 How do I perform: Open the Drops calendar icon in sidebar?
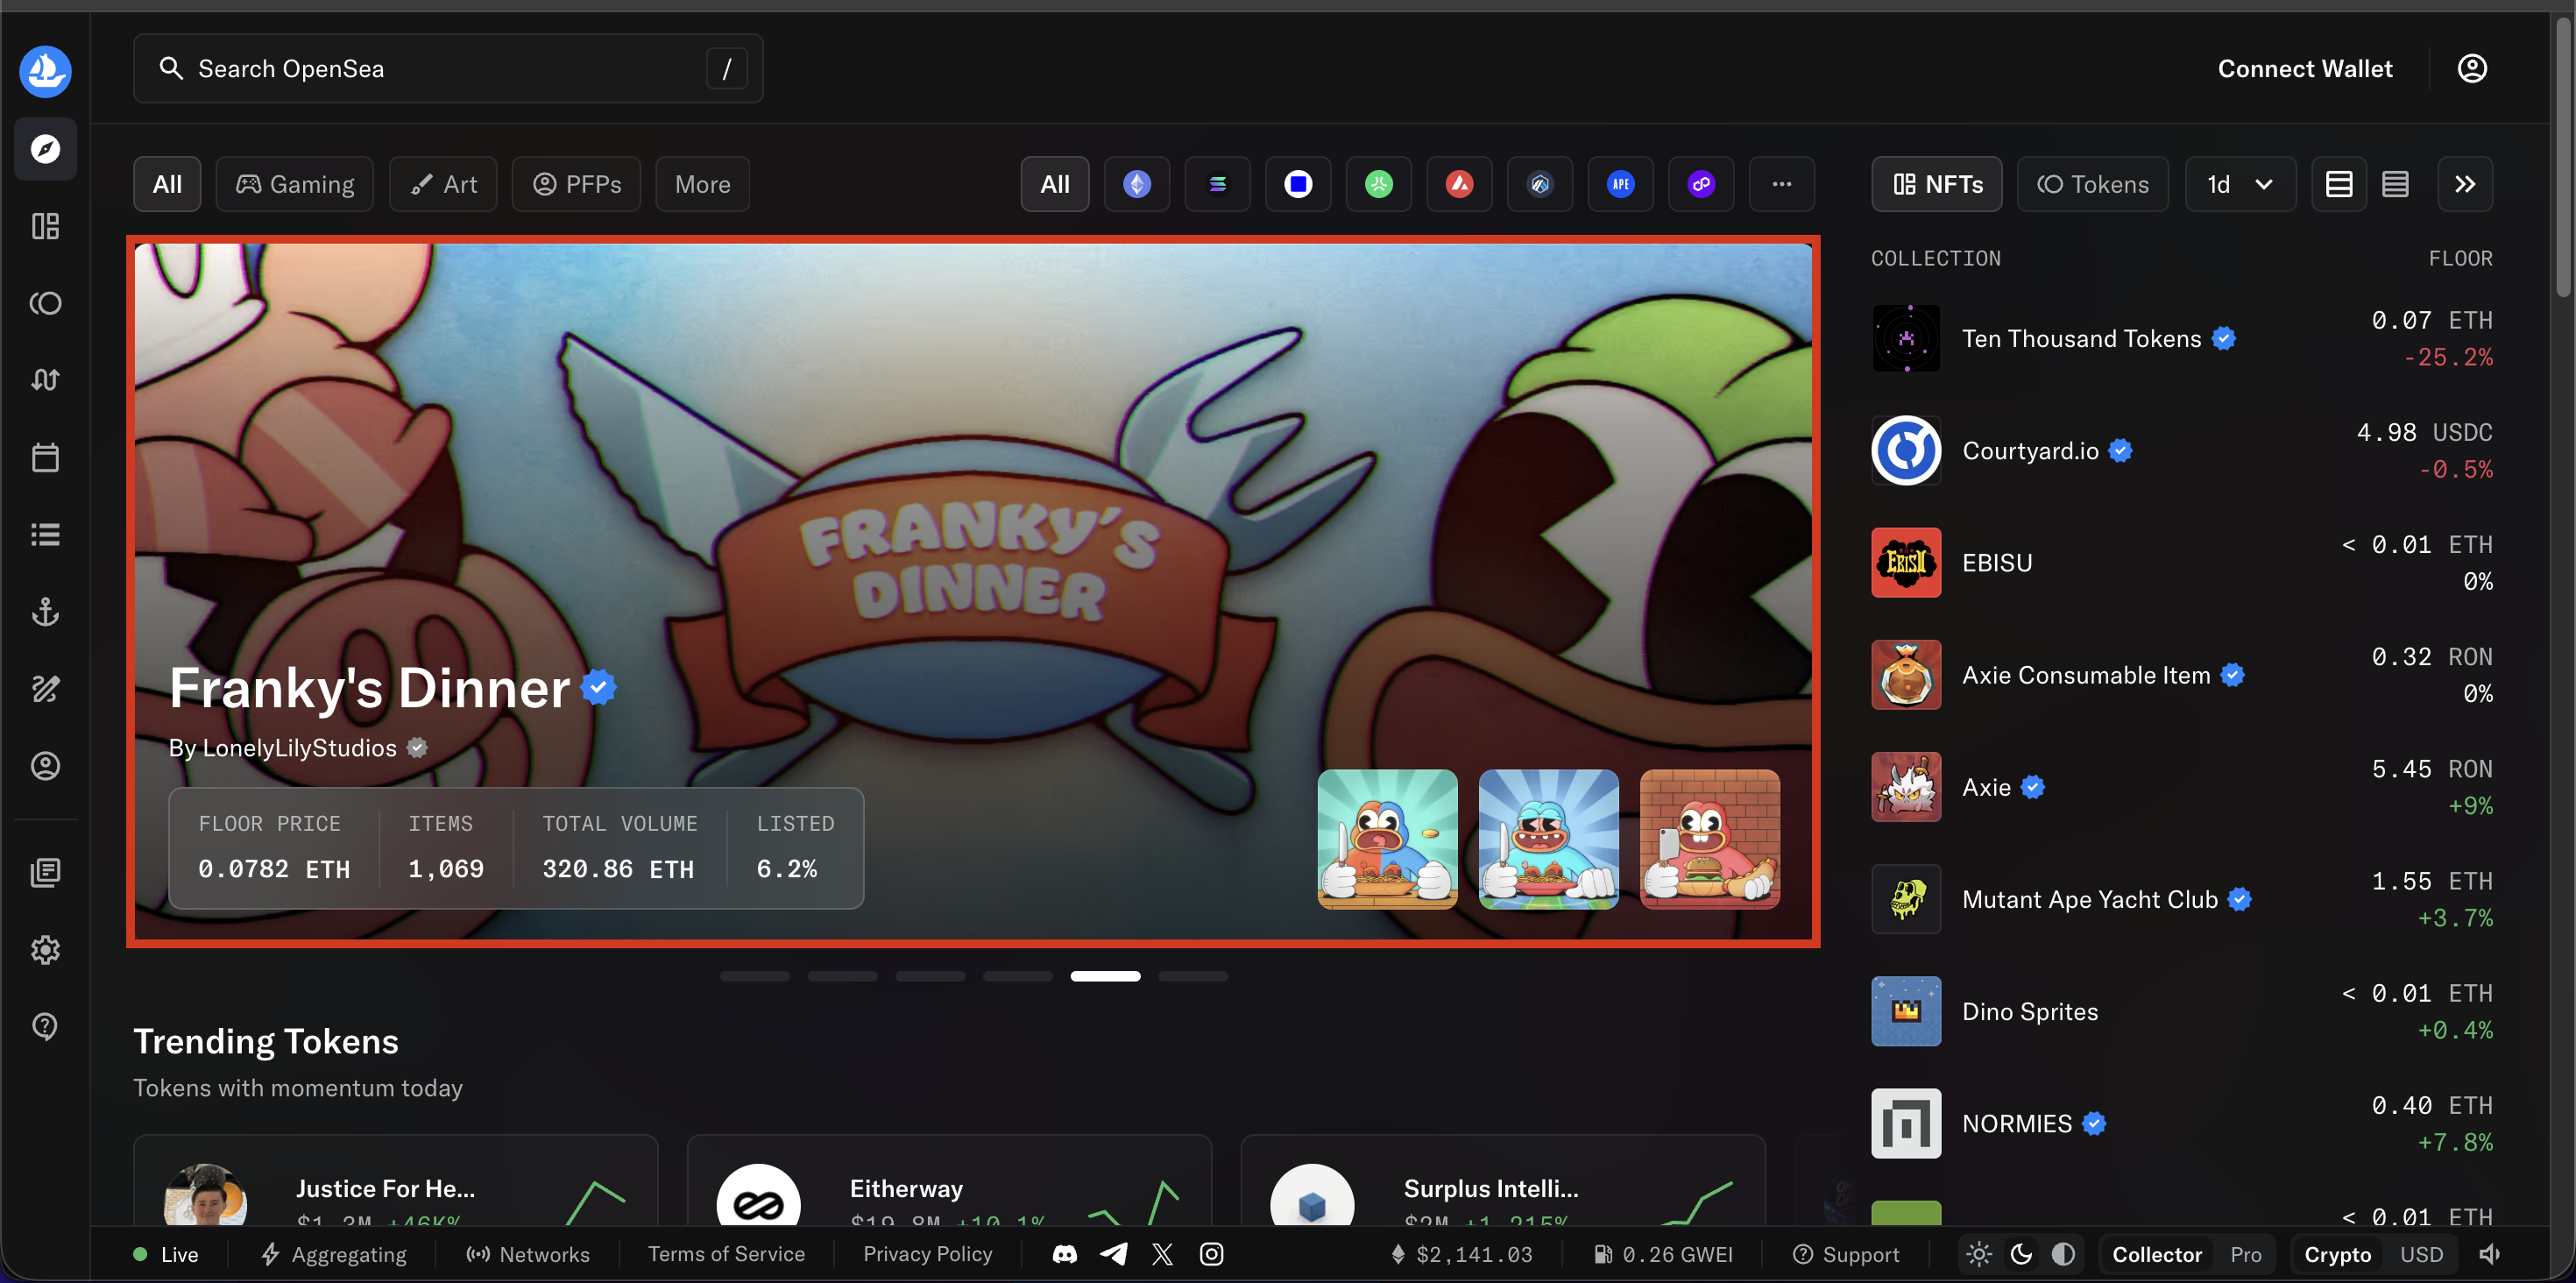pyautogui.click(x=45, y=458)
